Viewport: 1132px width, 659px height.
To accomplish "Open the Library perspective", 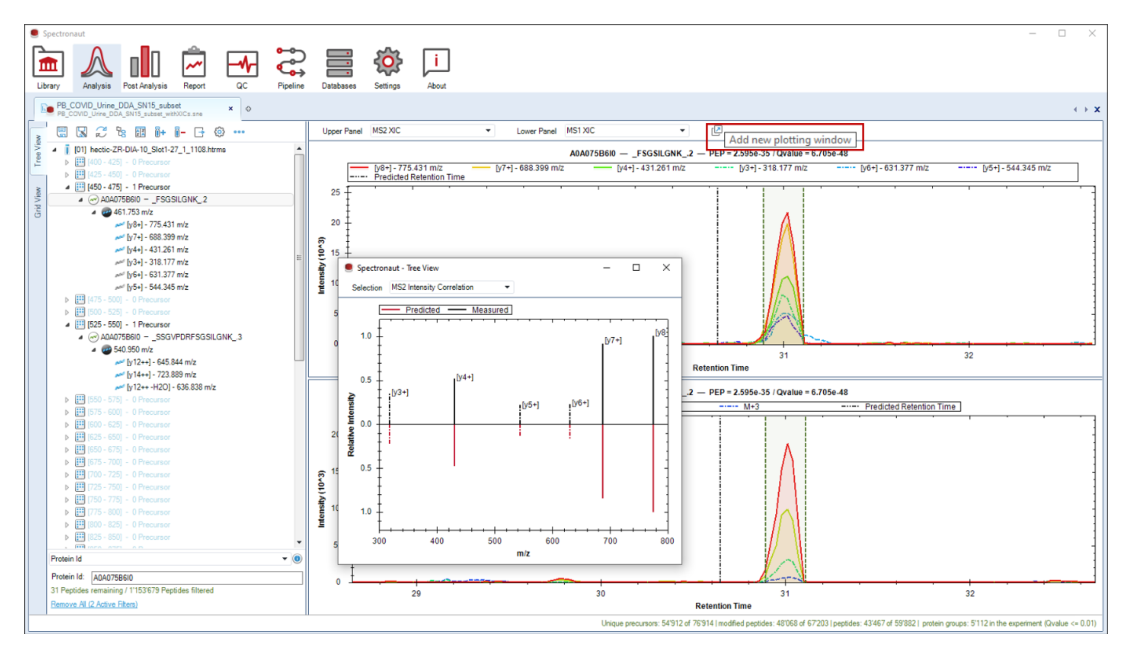I will 48,68.
